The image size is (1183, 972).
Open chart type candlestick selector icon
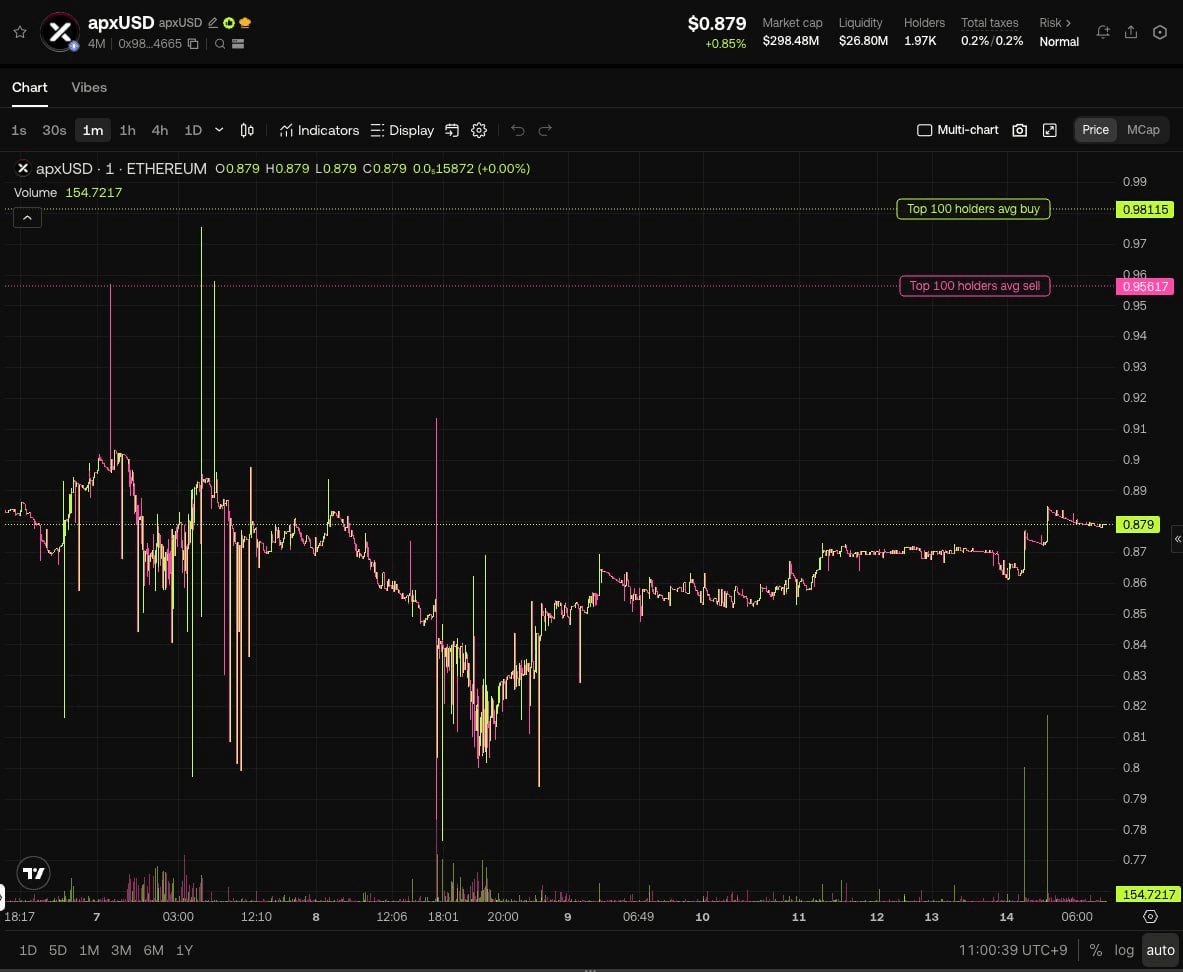247,131
